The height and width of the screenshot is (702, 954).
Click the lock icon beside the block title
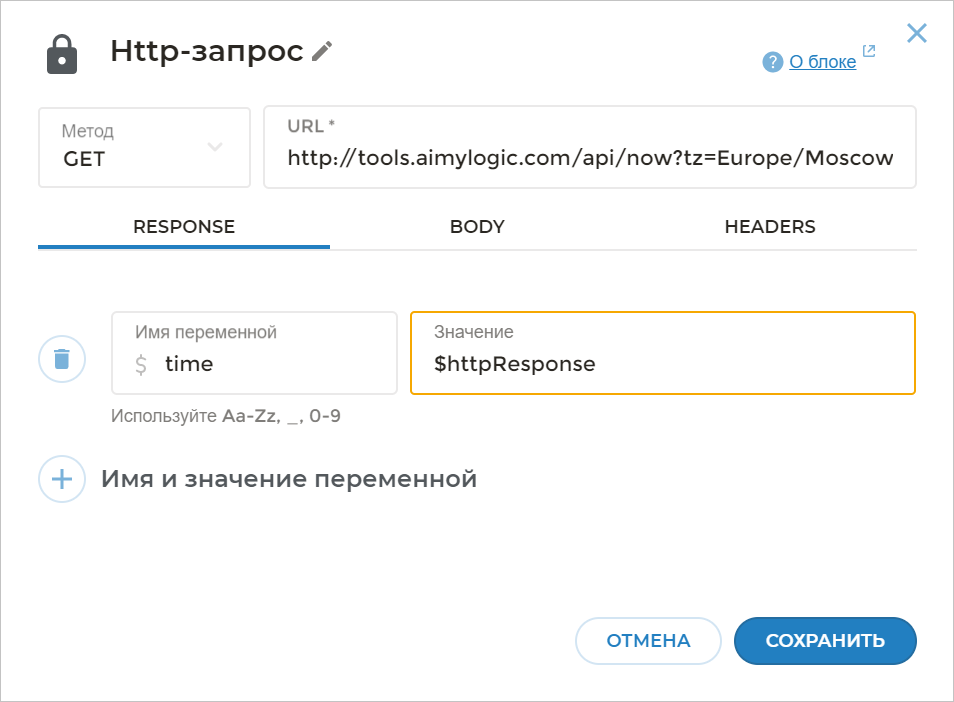click(60, 53)
